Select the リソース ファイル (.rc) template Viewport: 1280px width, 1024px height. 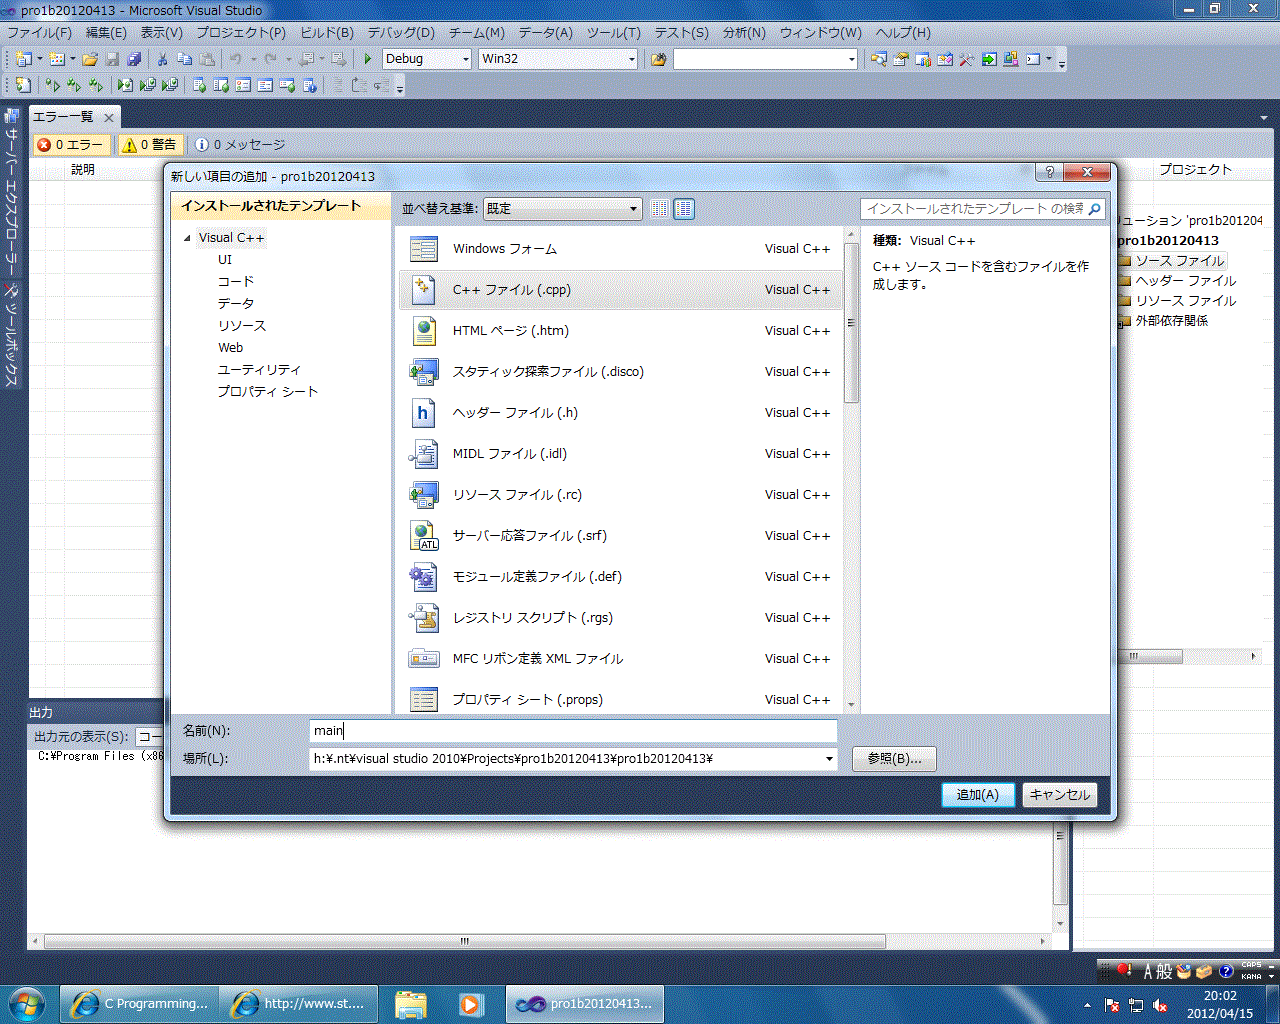click(620, 495)
